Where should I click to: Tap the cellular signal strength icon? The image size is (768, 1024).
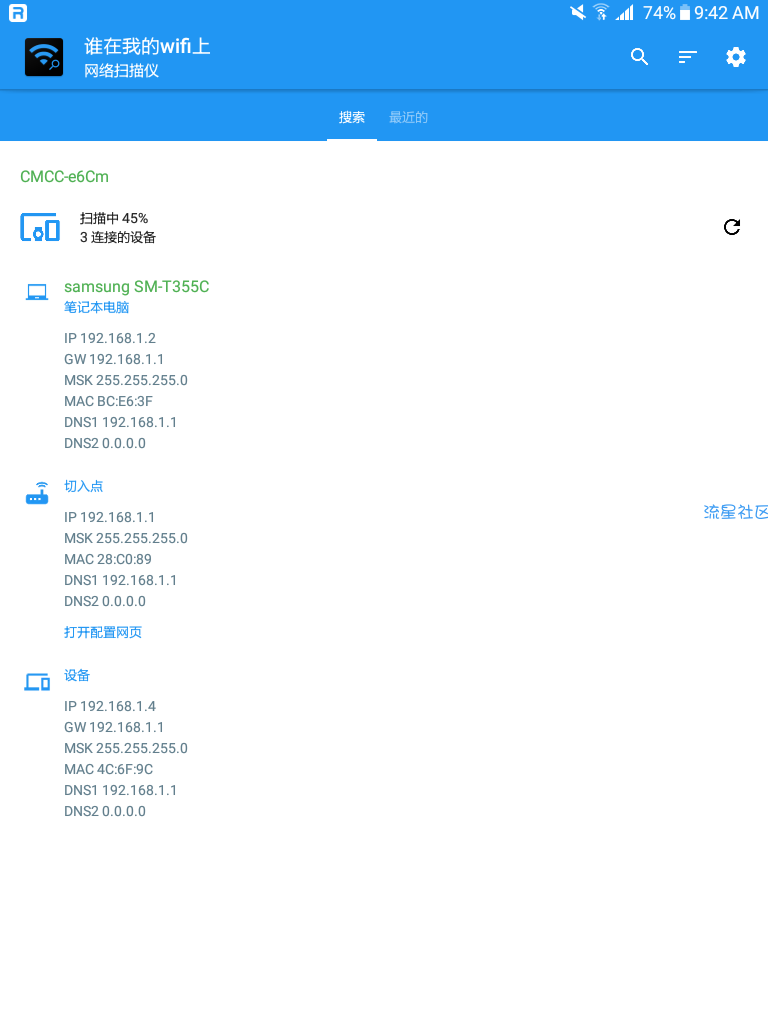point(625,12)
